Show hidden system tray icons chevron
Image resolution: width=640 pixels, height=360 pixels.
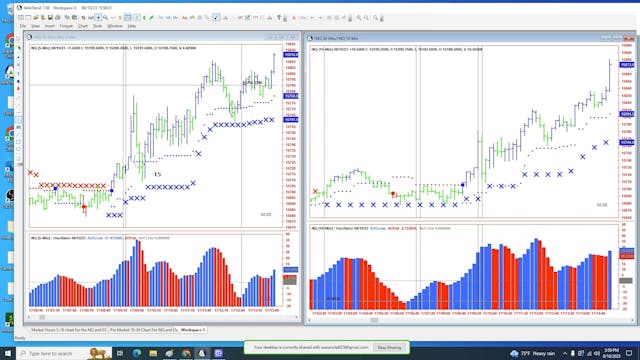[564, 353]
